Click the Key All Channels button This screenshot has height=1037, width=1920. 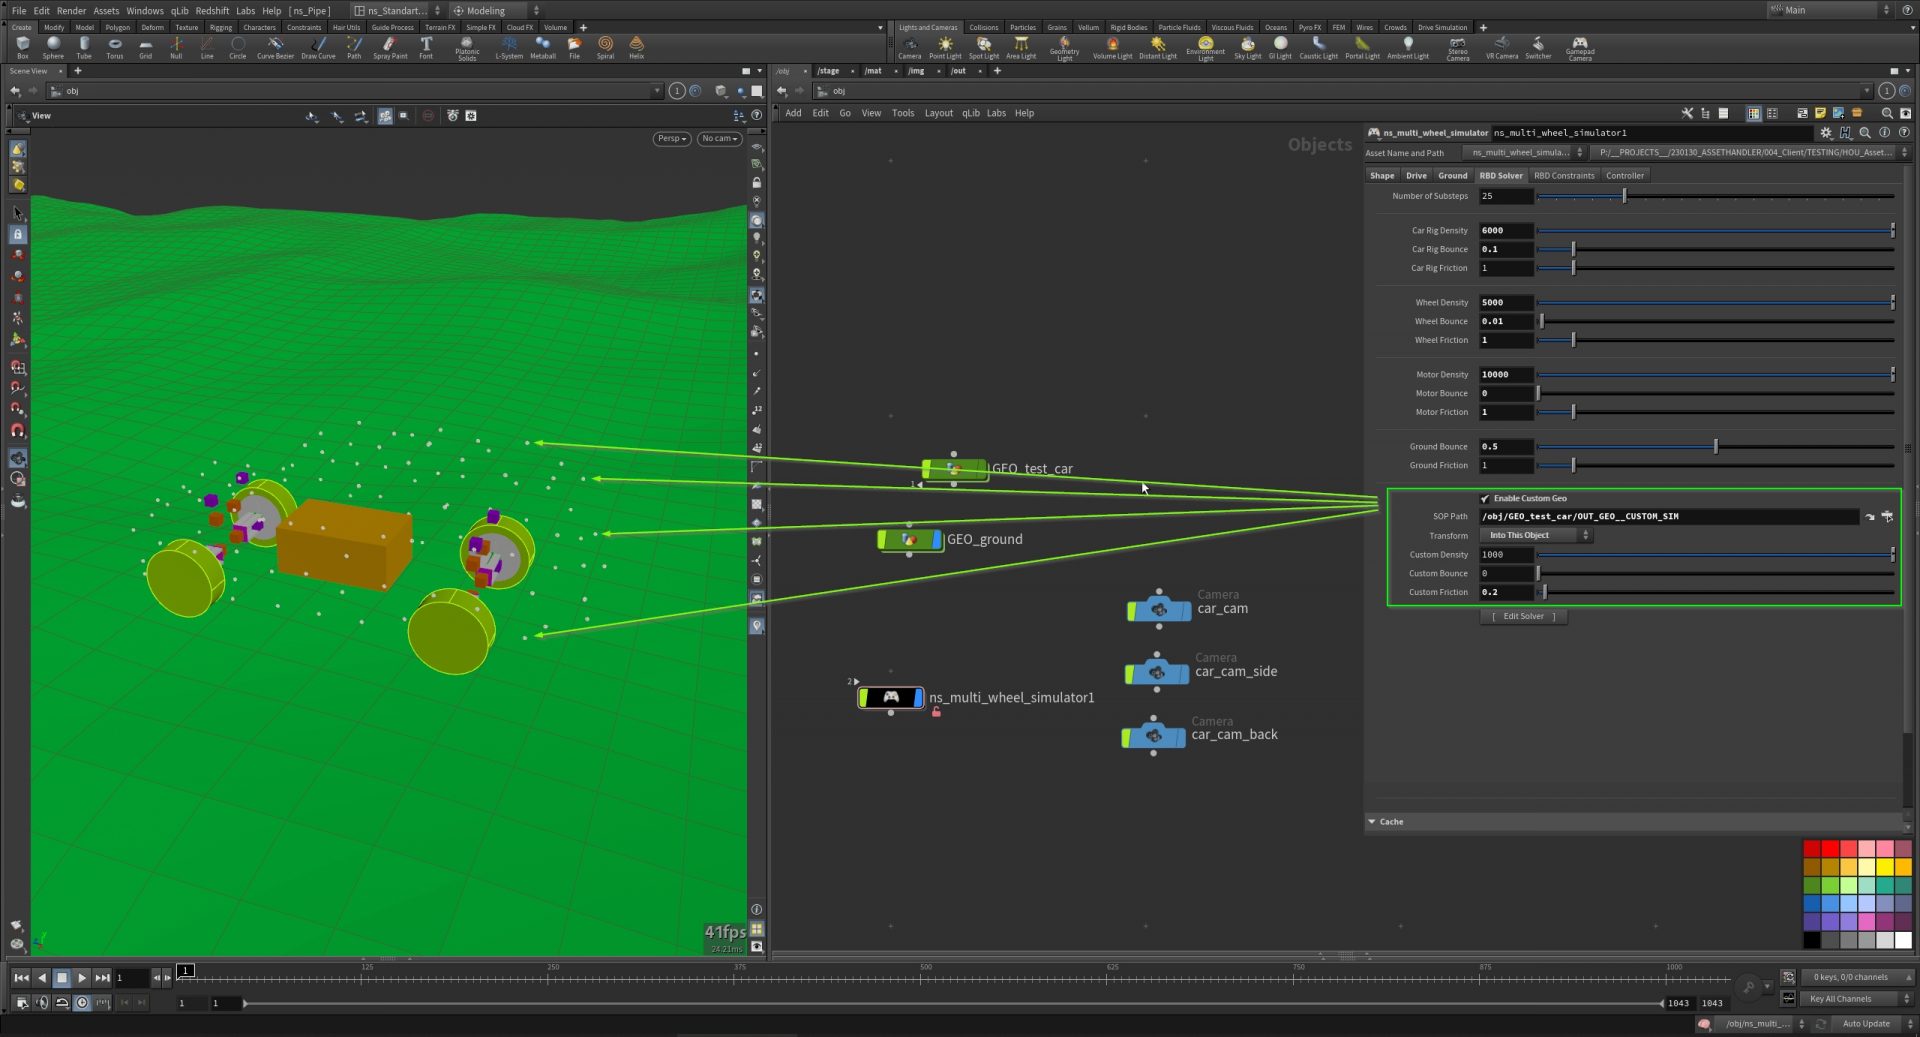pyautogui.click(x=1840, y=999)
